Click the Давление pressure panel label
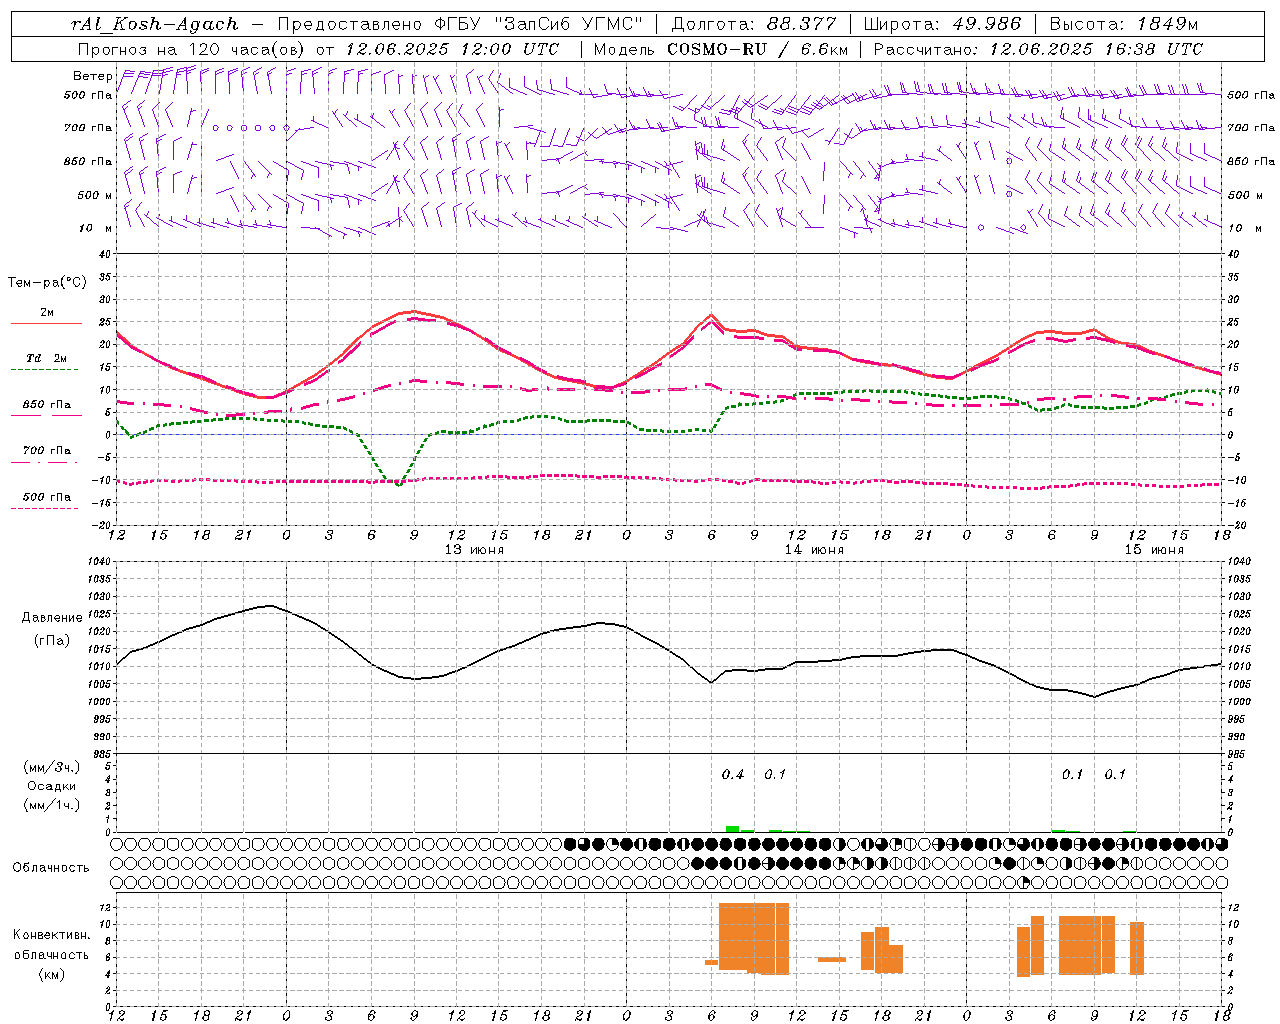Image resolution: width=1280 pixels, height=1024 pixels. (x=52, y=618)
